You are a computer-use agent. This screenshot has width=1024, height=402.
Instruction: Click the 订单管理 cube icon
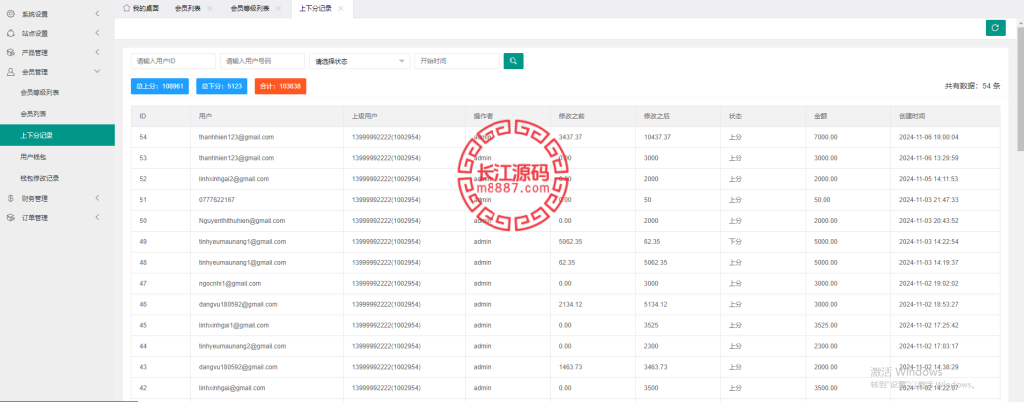click(x=10, y=218)
